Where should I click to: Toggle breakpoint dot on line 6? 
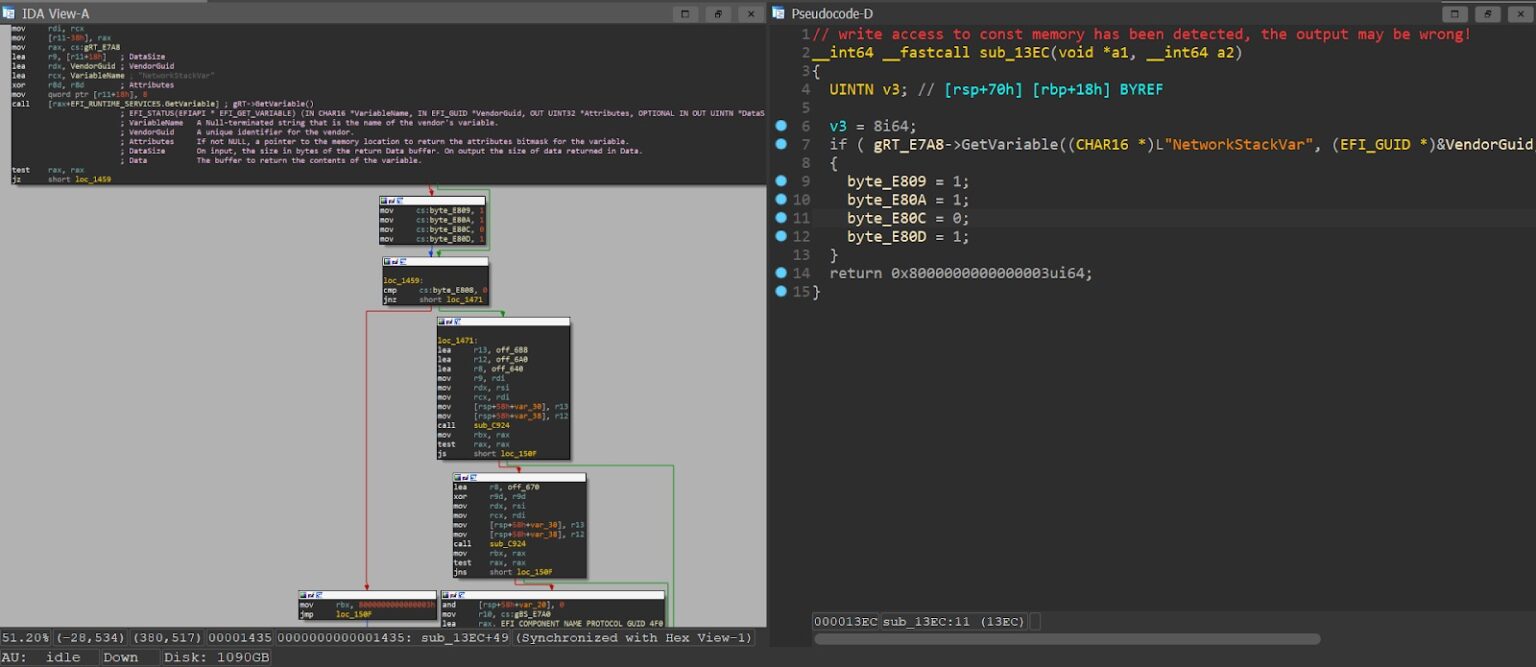point(781,126)
